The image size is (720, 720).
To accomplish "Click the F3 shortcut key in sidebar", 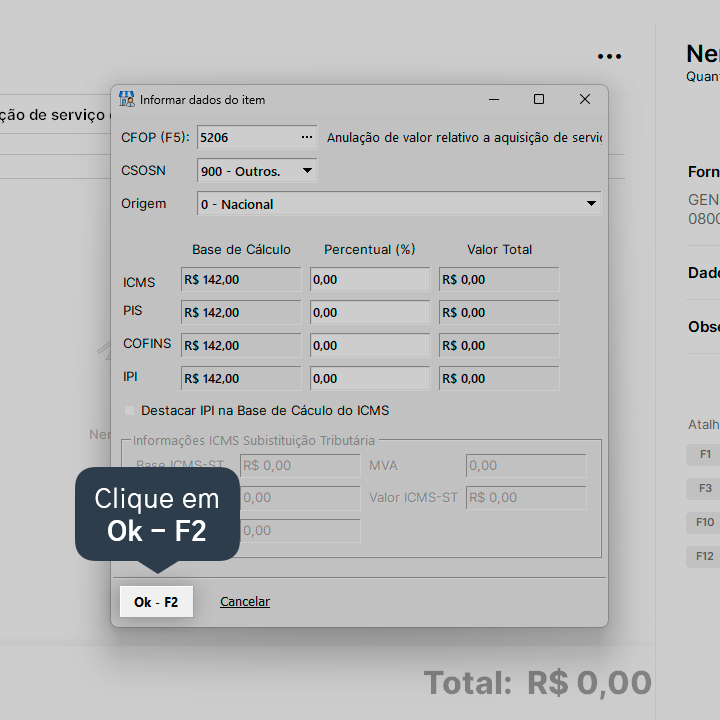I will (705, 489).
